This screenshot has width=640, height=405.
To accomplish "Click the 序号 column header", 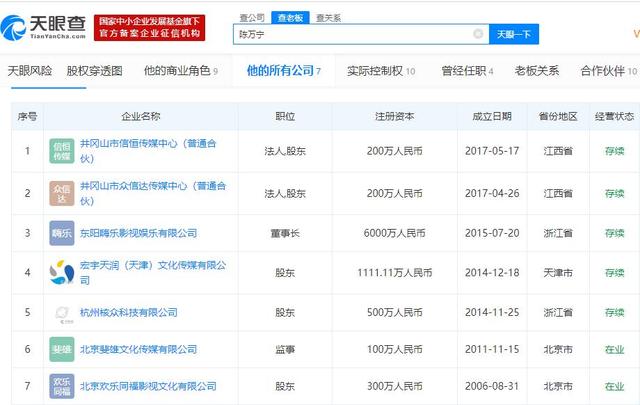I will tap(27, 116).
